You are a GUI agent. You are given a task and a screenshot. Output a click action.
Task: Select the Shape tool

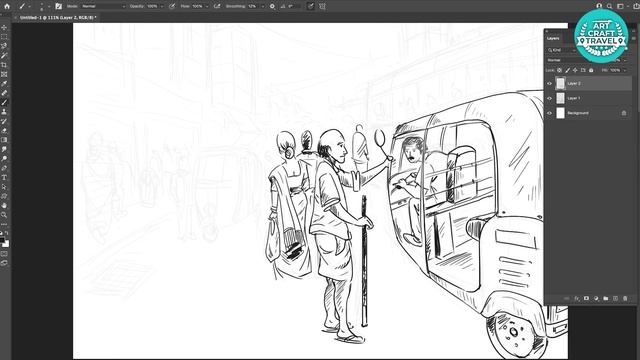4,196
